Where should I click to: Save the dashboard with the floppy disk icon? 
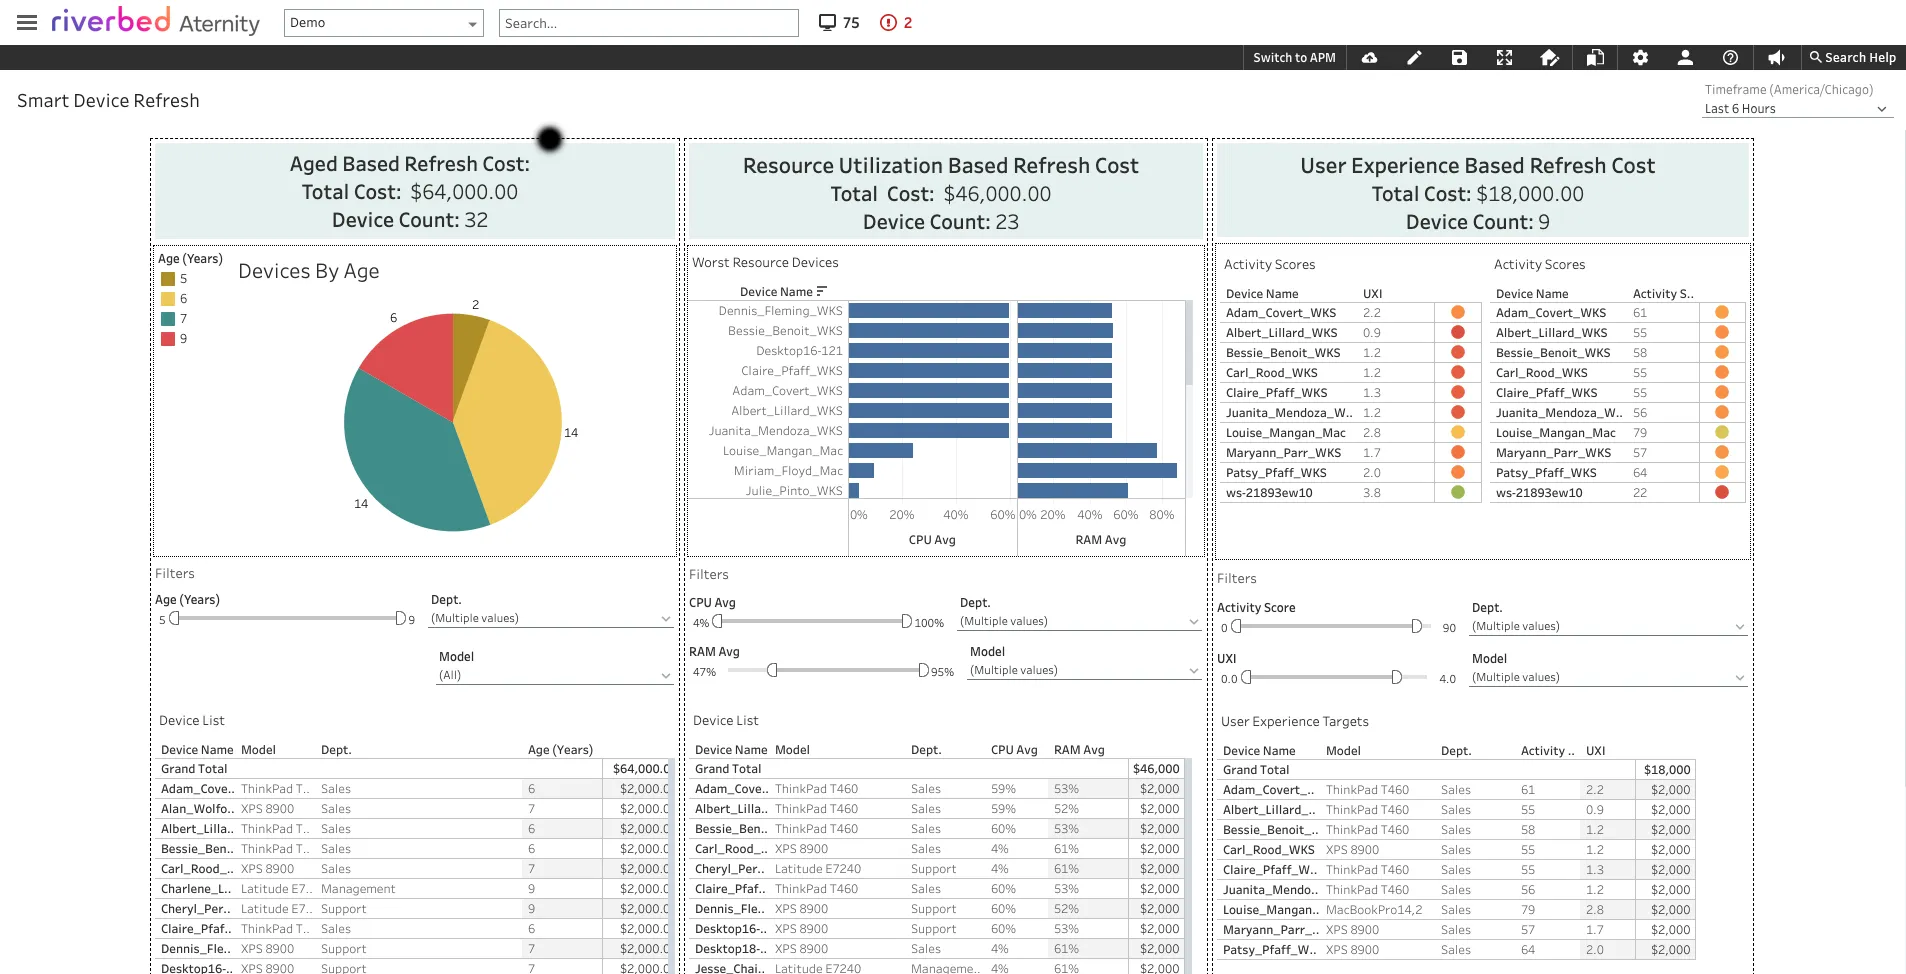click(x=1458, y=57)
